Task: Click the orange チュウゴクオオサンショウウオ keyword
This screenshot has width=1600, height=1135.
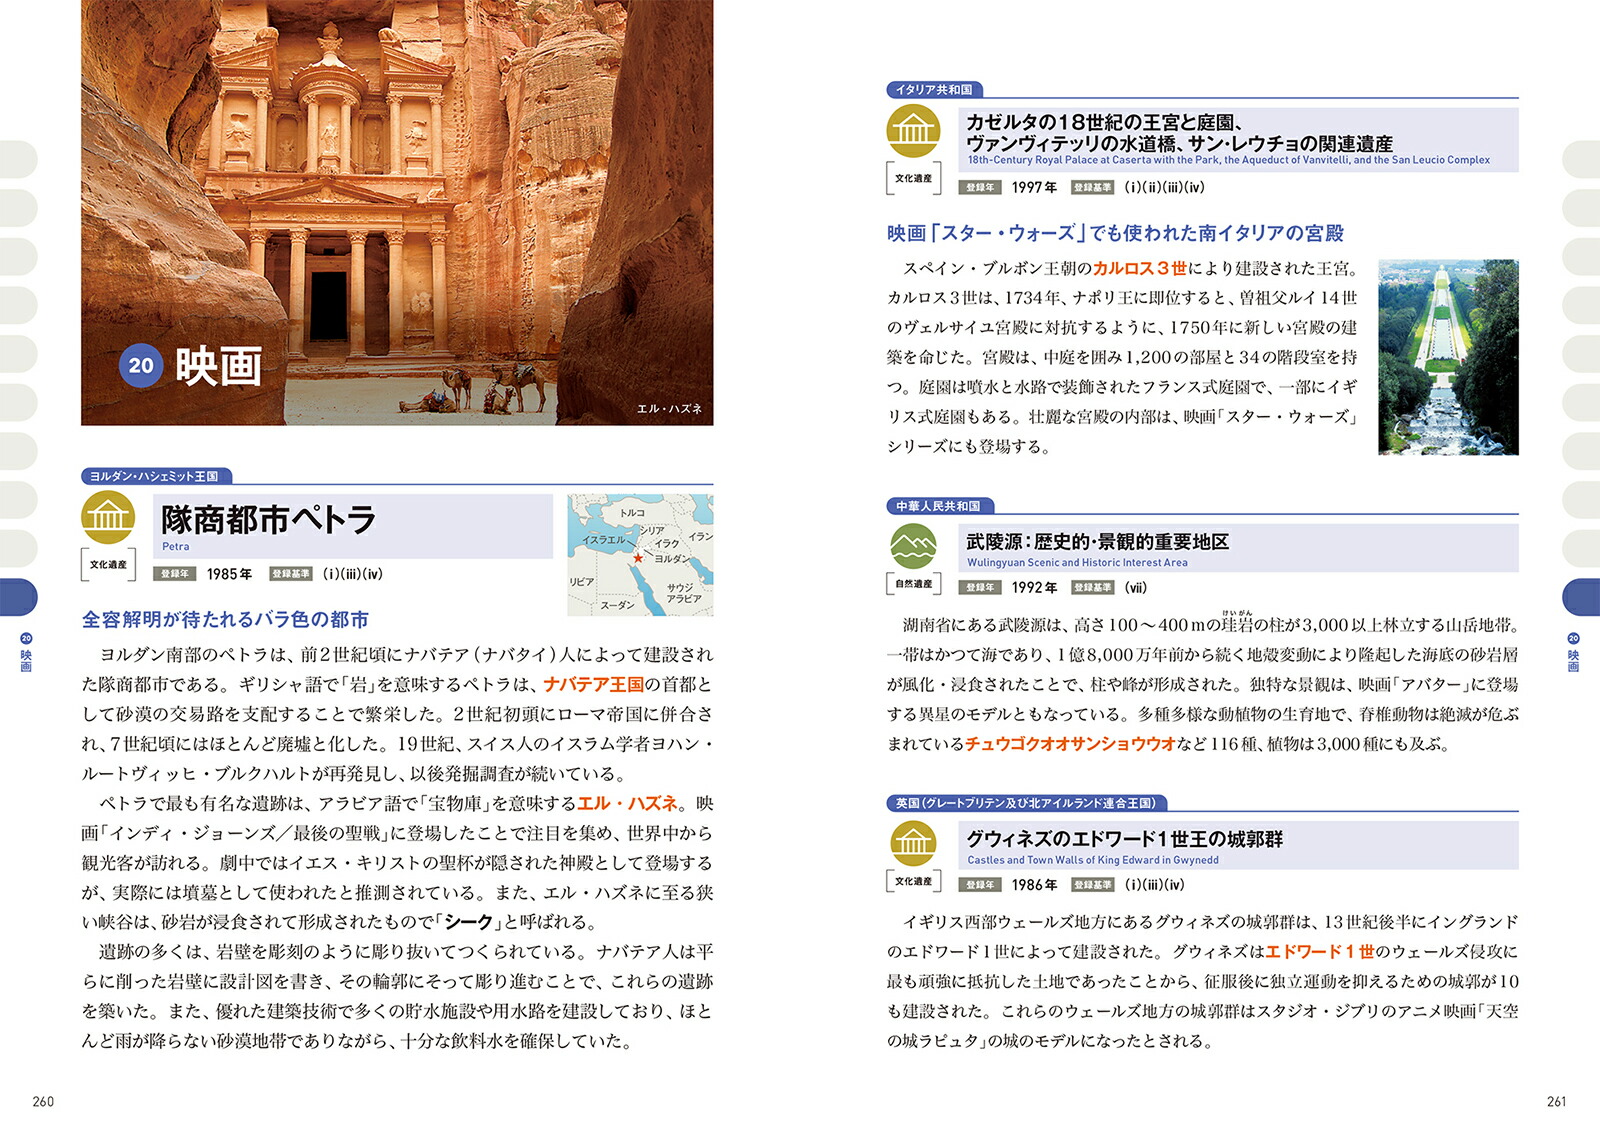Action: click(x=1070, y=744)
